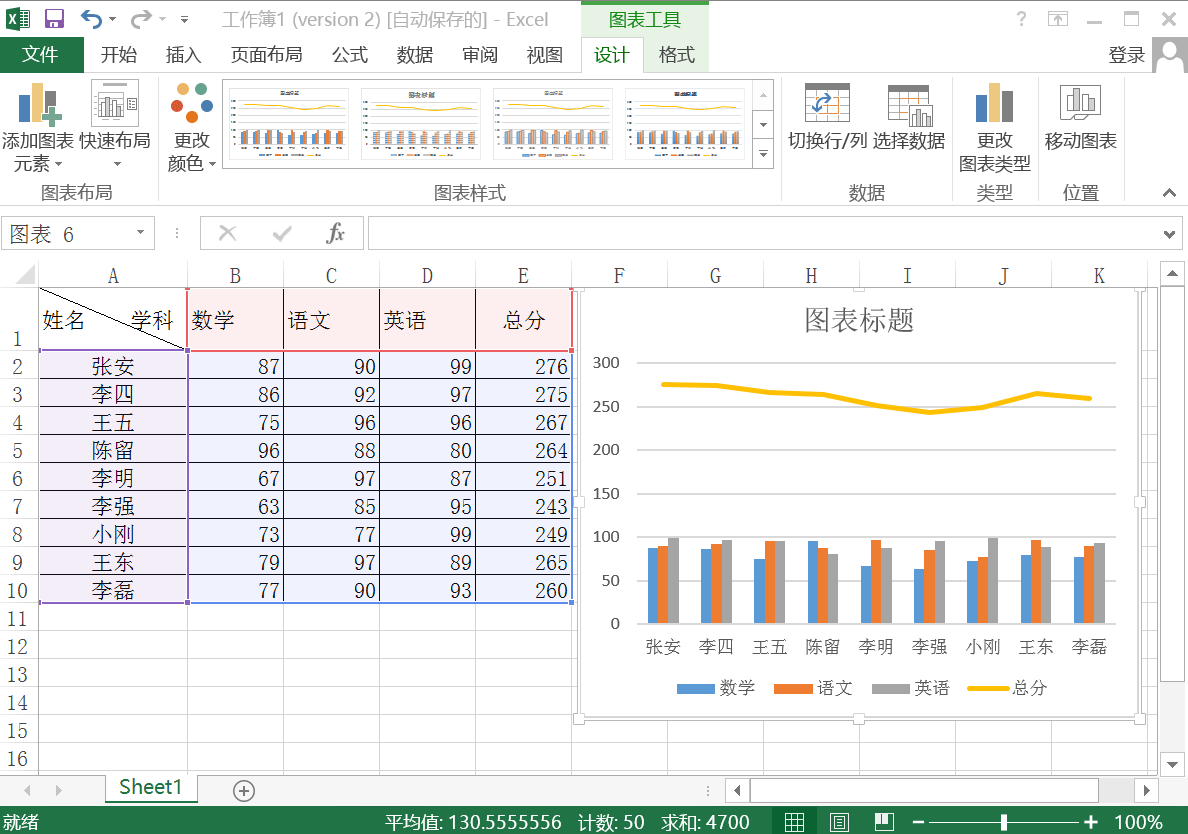The width and height of the screenshot is (1188, 834).
Task: Open the undo history dropdown arrow
Action: [113, 20]
